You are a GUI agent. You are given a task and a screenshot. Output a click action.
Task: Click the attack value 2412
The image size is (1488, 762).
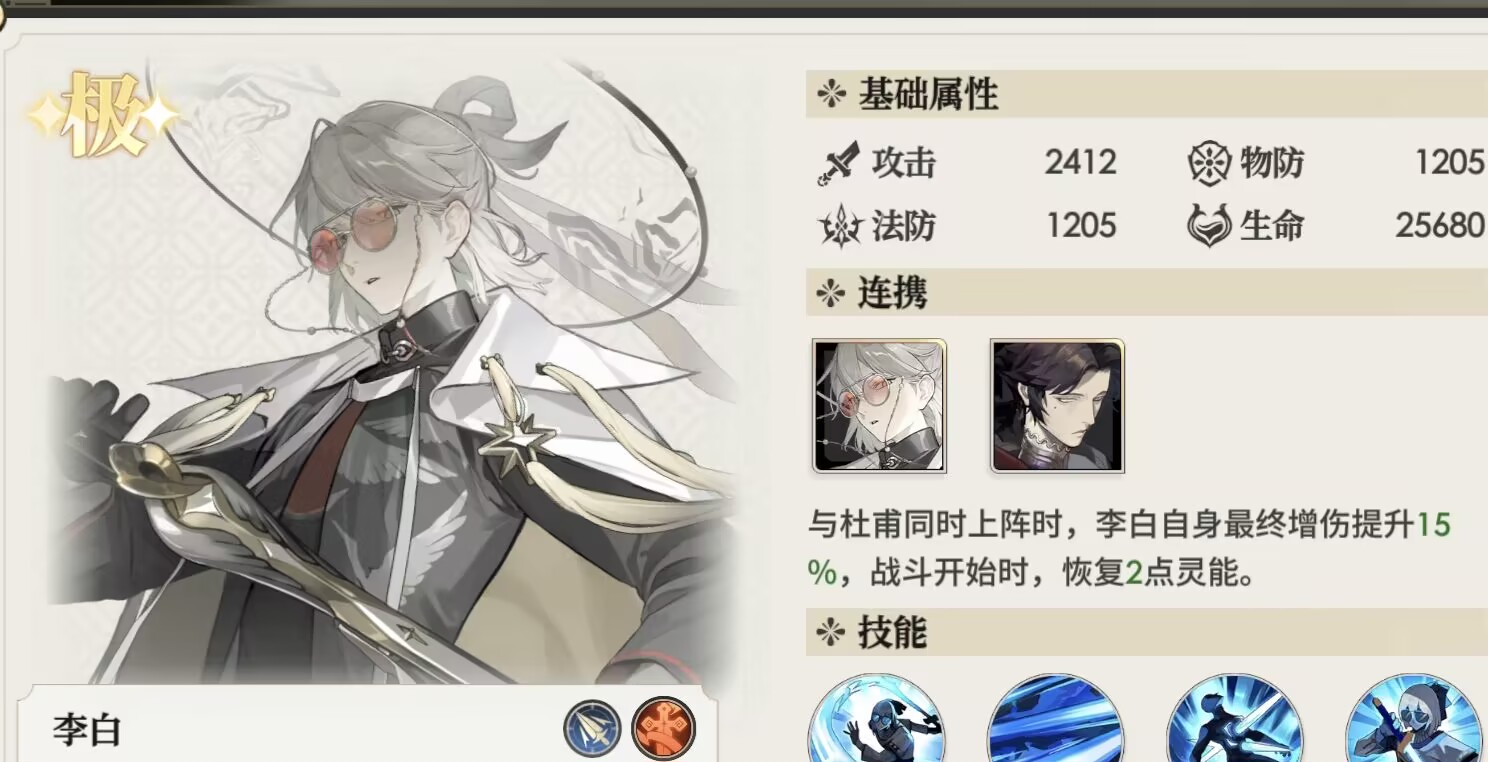coord(1080,162)
